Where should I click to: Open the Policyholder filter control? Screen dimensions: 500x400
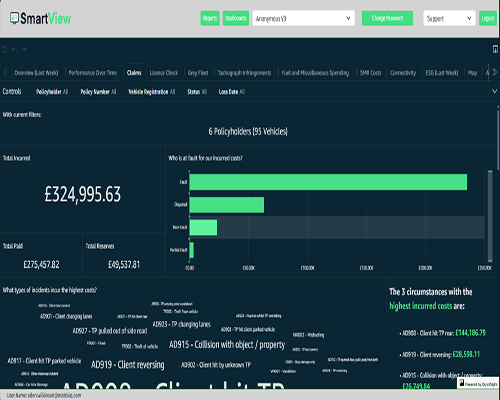coord(52,92)
